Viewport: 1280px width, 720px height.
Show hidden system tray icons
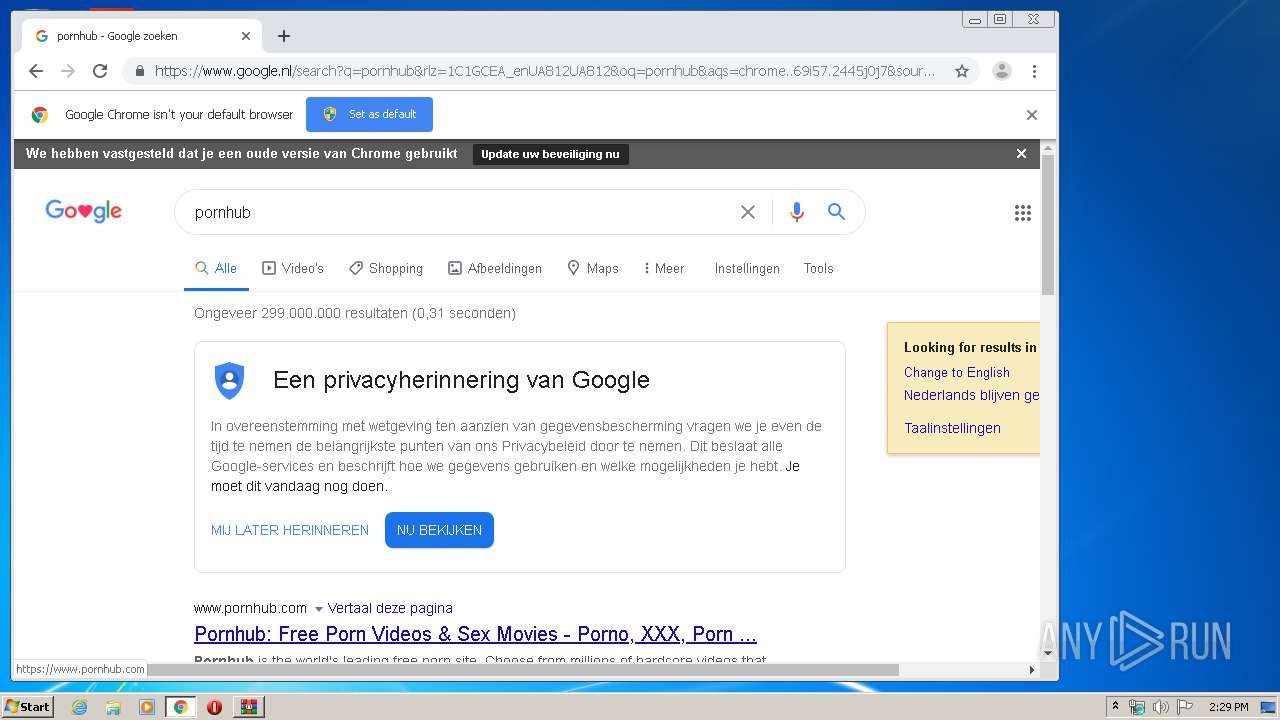tap(1115, 706)
